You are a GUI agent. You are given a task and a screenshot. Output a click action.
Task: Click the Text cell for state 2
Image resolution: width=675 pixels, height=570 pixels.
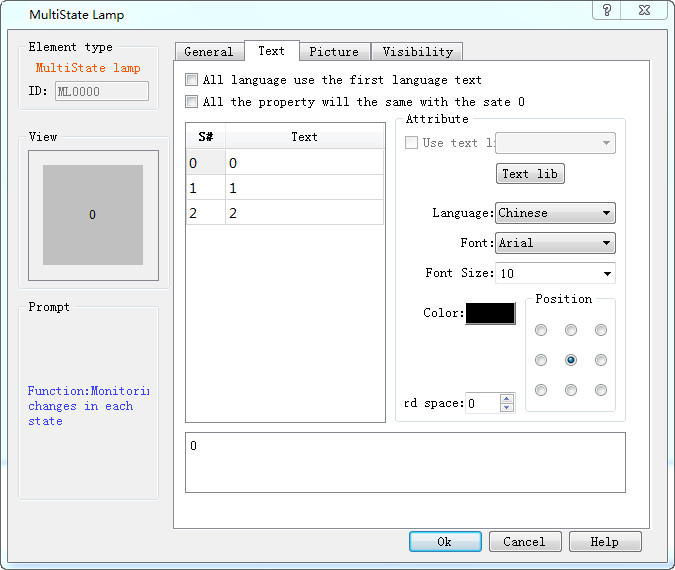pyautogui.click(x=304, y=213)
